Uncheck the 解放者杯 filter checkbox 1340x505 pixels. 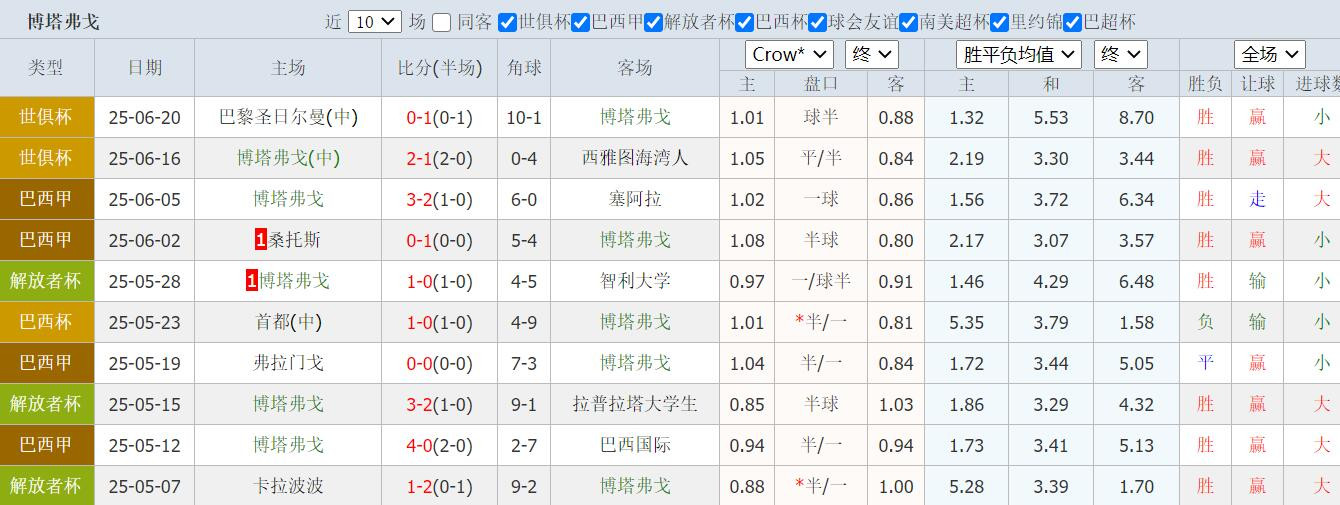pos(653,22)
